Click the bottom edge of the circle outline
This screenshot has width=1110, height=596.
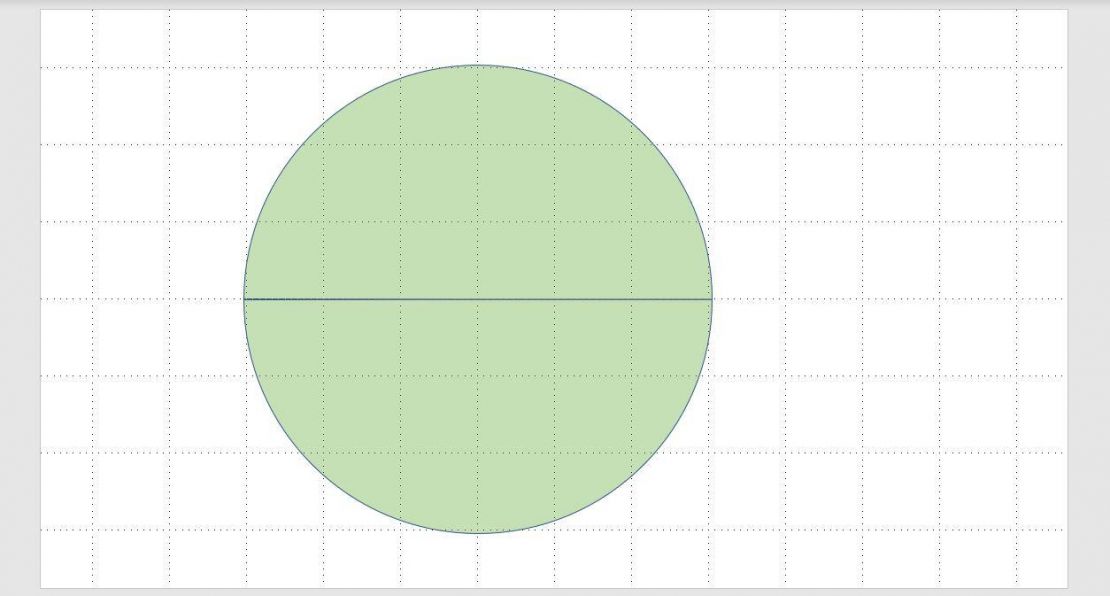point(477,534)
